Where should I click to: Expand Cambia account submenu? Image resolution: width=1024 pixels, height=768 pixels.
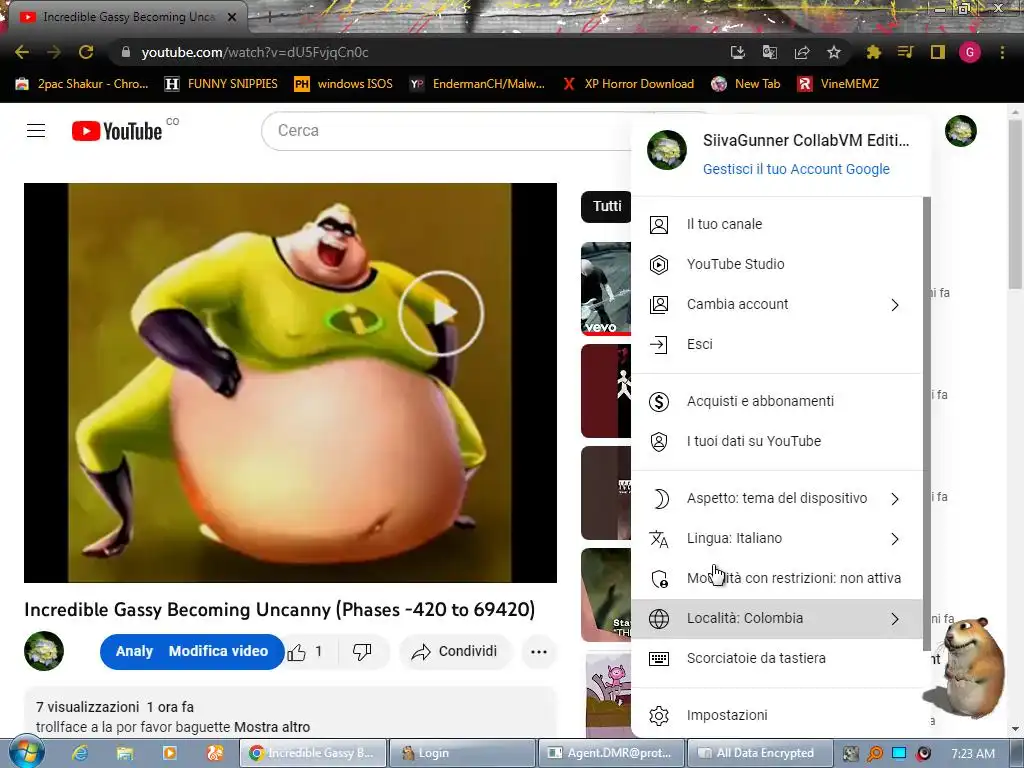tap(777, 304)
